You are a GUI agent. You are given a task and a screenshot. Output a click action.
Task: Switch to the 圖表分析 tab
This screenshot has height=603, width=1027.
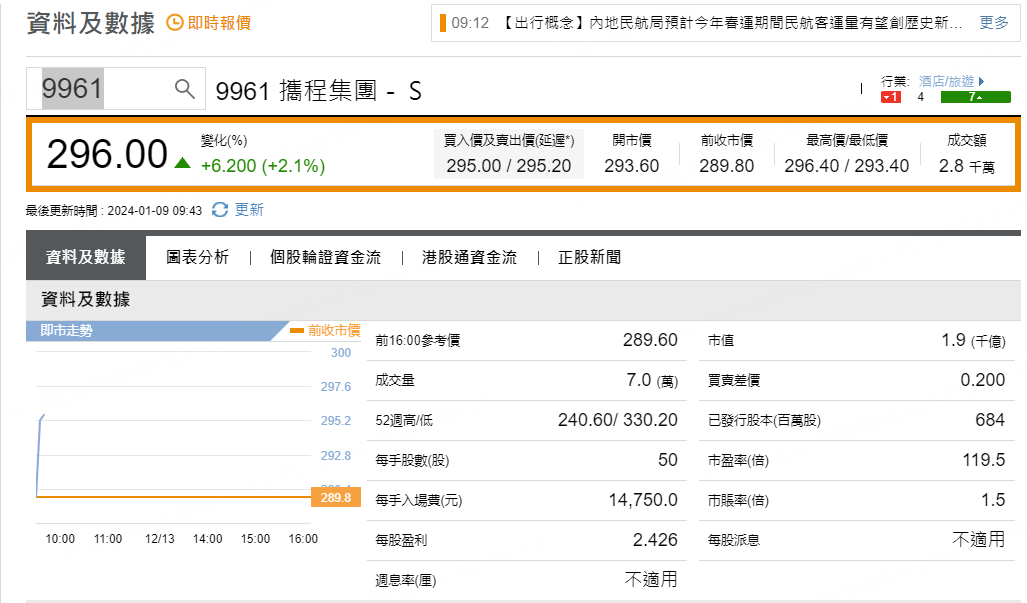point(197,257)
